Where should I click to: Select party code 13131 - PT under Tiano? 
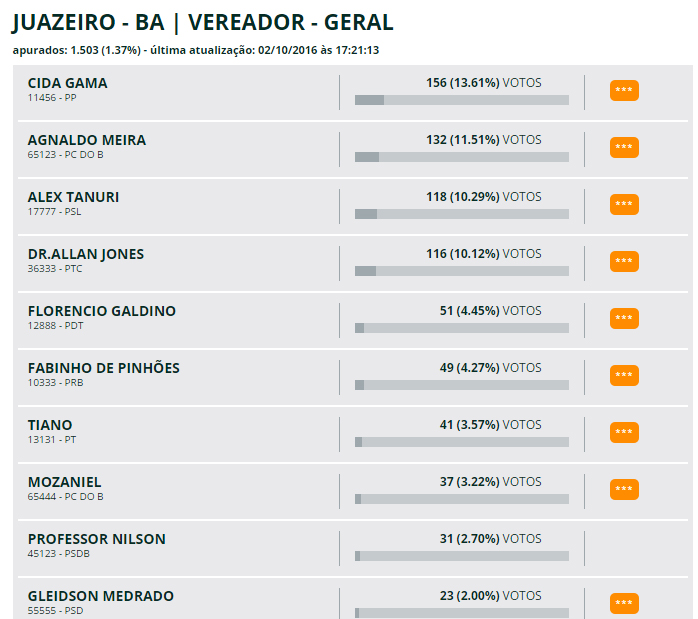tap(52, 439)
